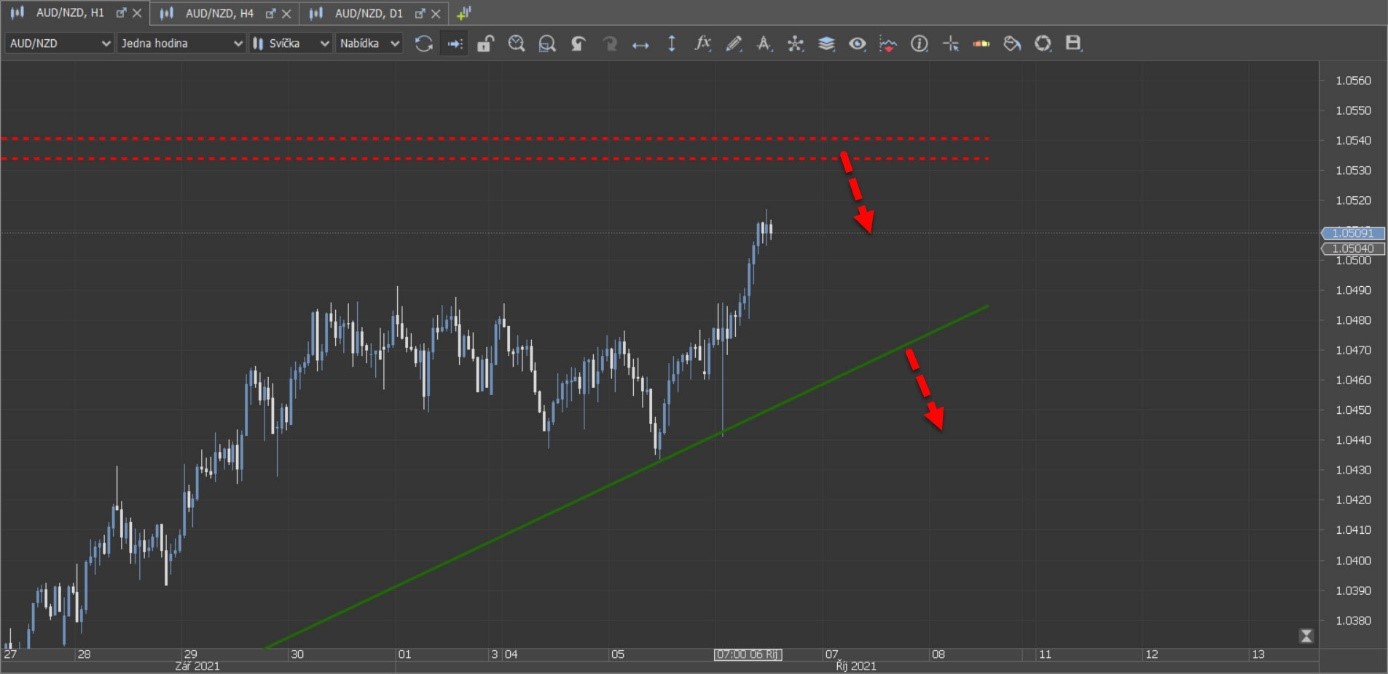Click the 1.05091 current price label
Image resolution: width=1388 pixels, height=674 pixels.
coord(1353,233)
